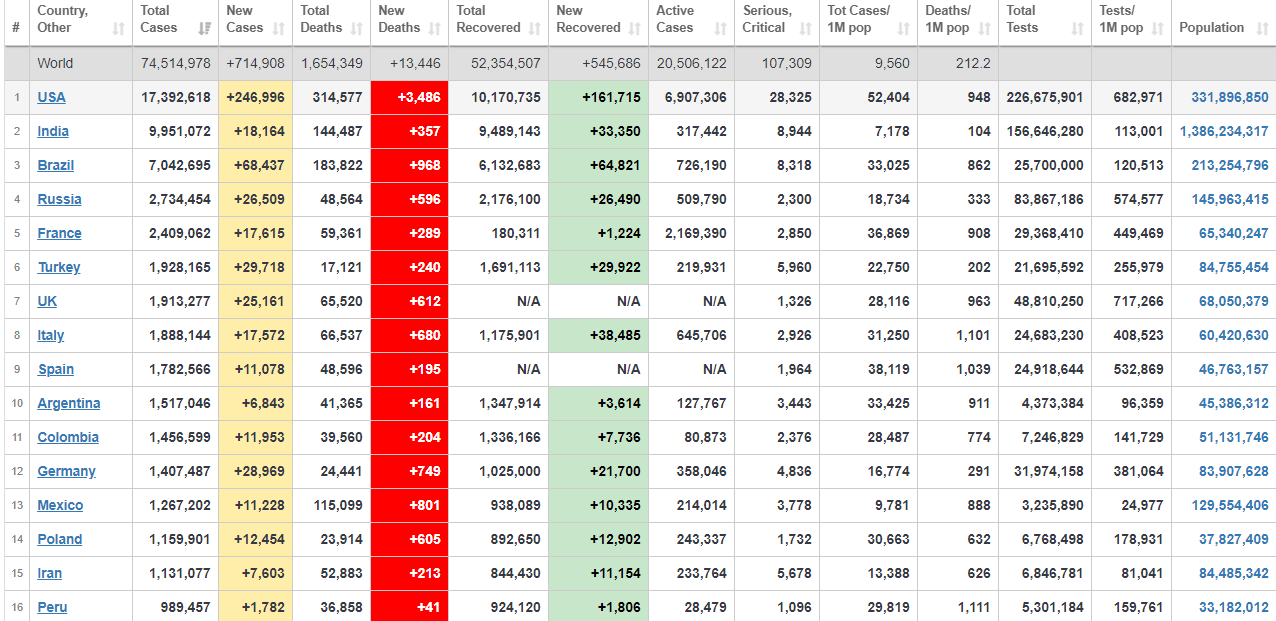
Task: Open Brazil population link 213,254,796
Action: click(1230, 165)
